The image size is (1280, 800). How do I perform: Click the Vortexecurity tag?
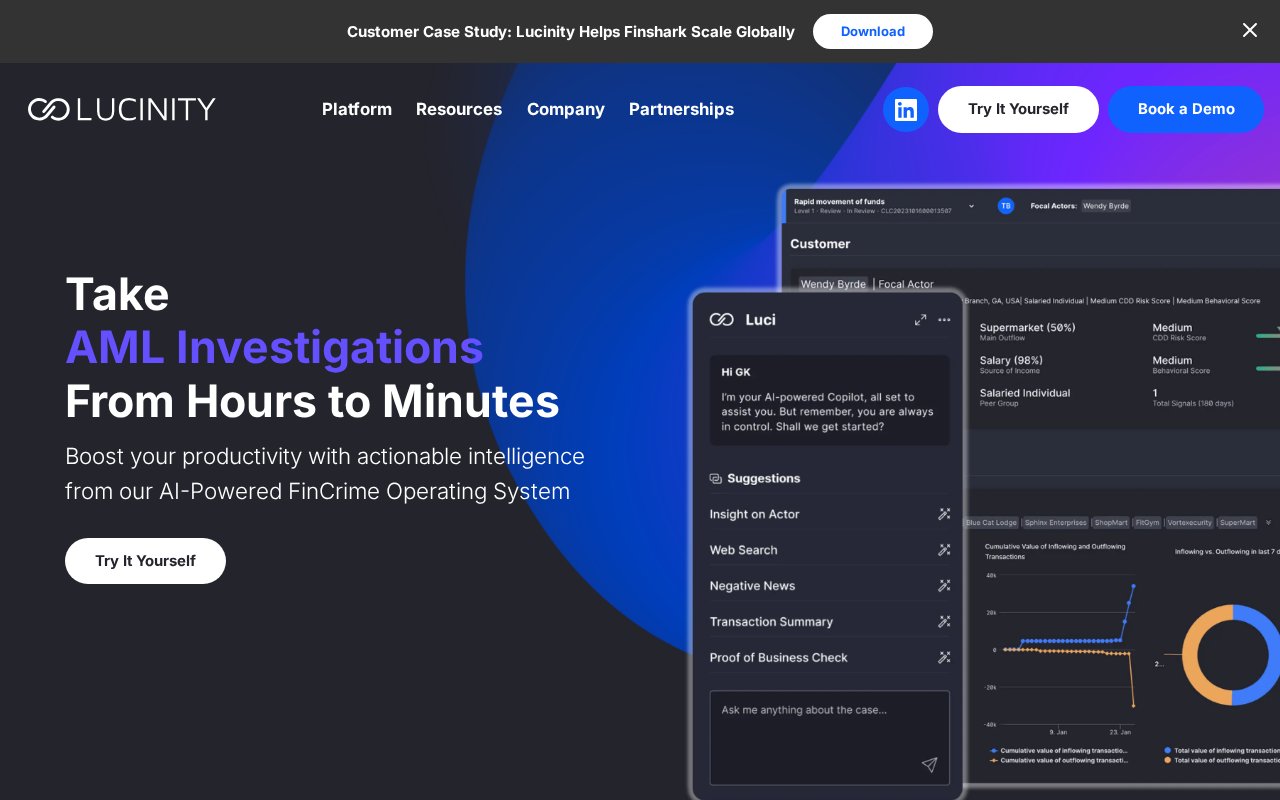[1190, 523]
